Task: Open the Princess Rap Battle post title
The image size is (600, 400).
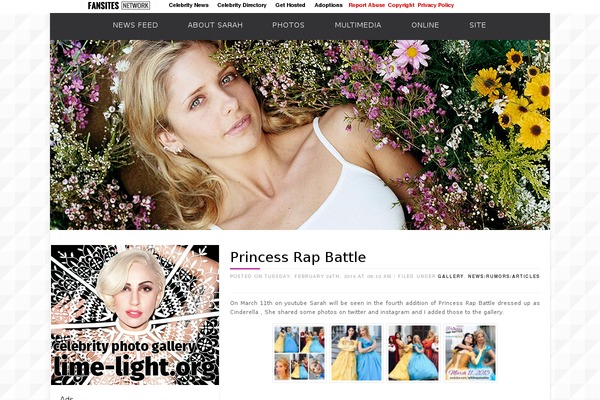Action: [x=298, y=257]
